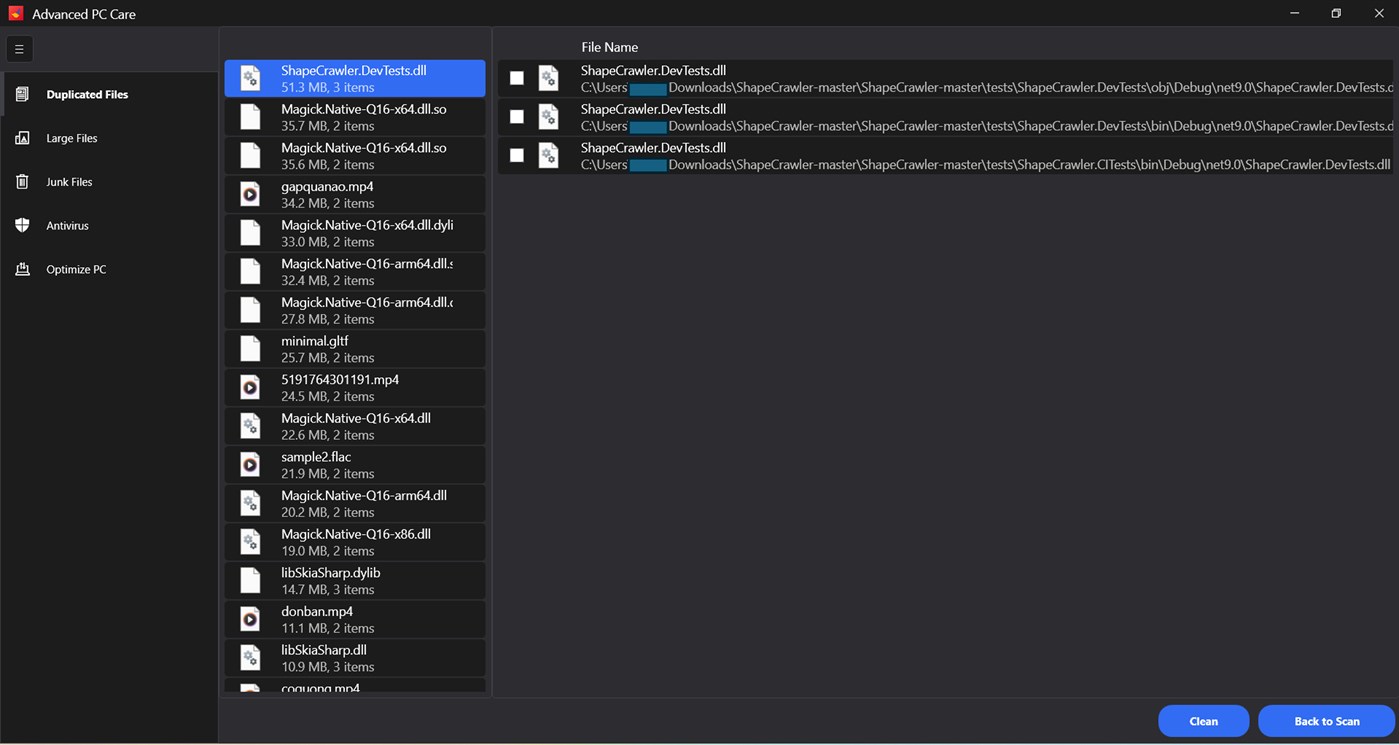Click the media icon next to sample2.flac
The image size is (1399, 745).
[249, 464]
